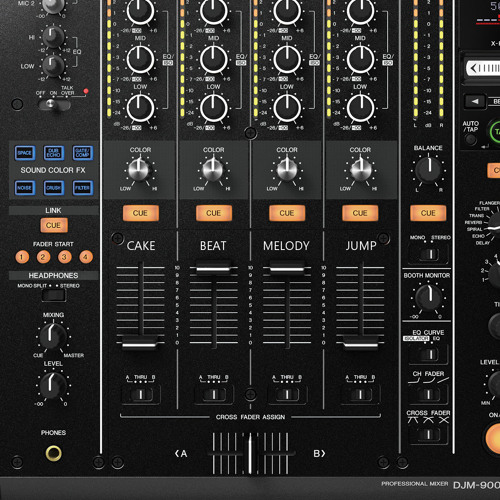Choose the FILTER sound color FX button

point(83,188)
